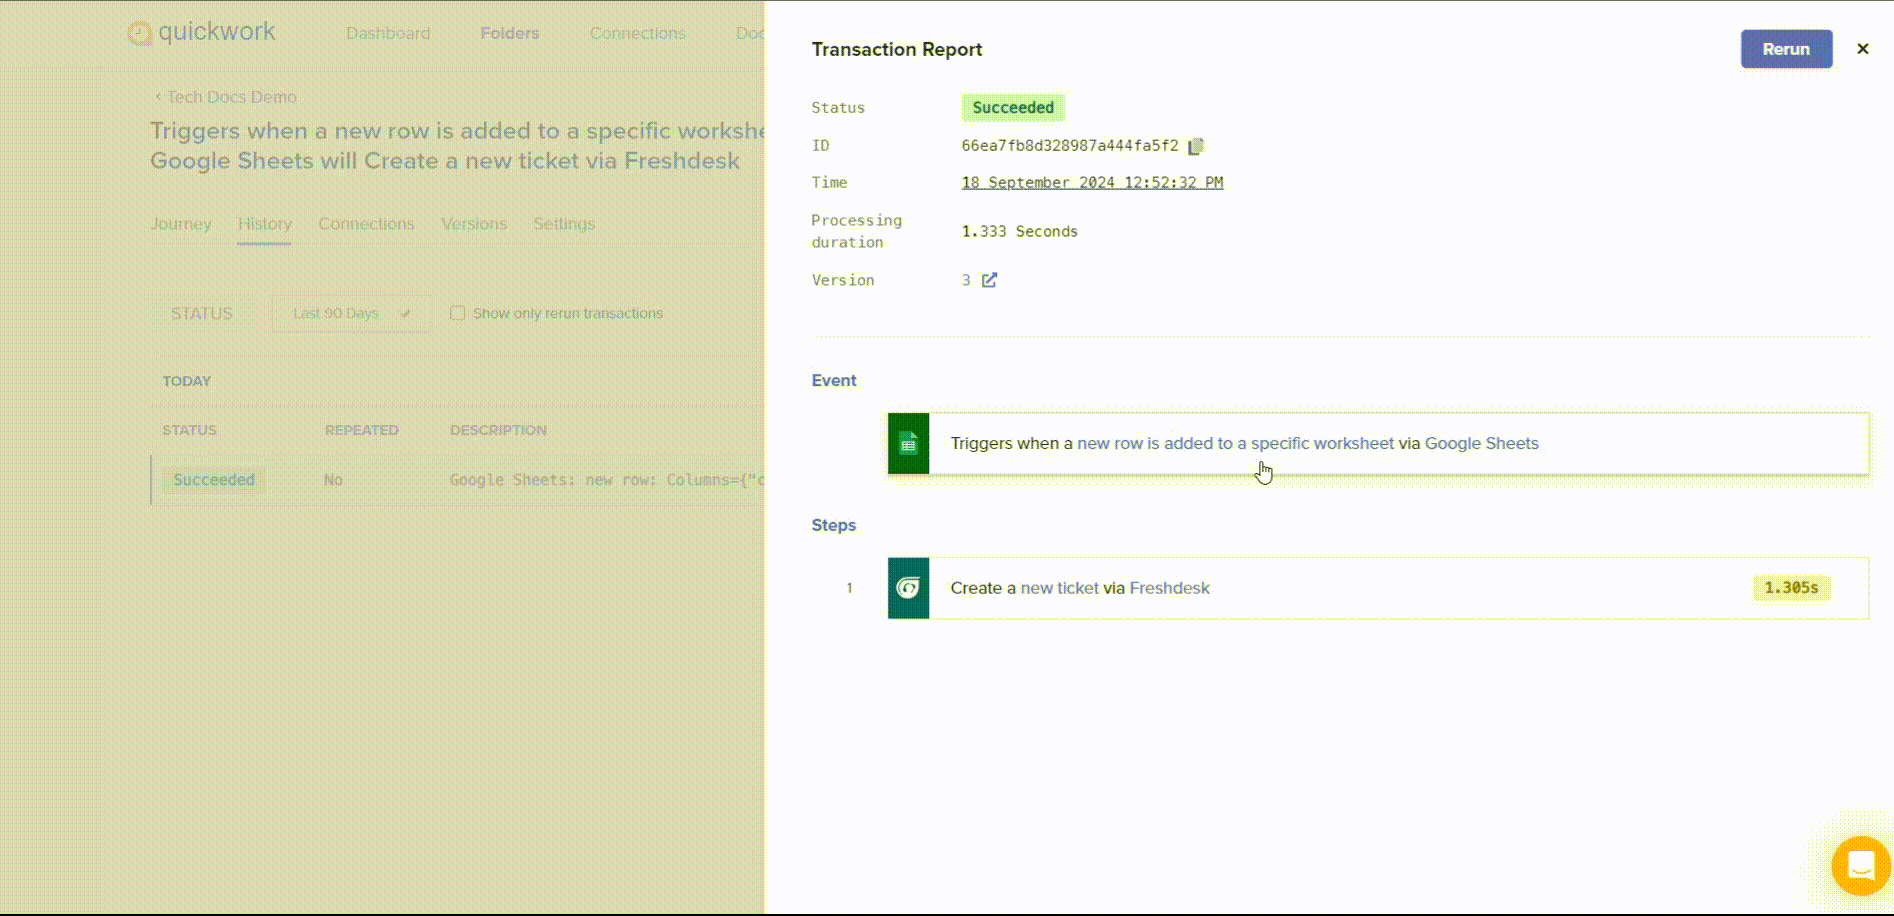
Task: Open version 3 via the external link icon
Action: tap(989, 280)
